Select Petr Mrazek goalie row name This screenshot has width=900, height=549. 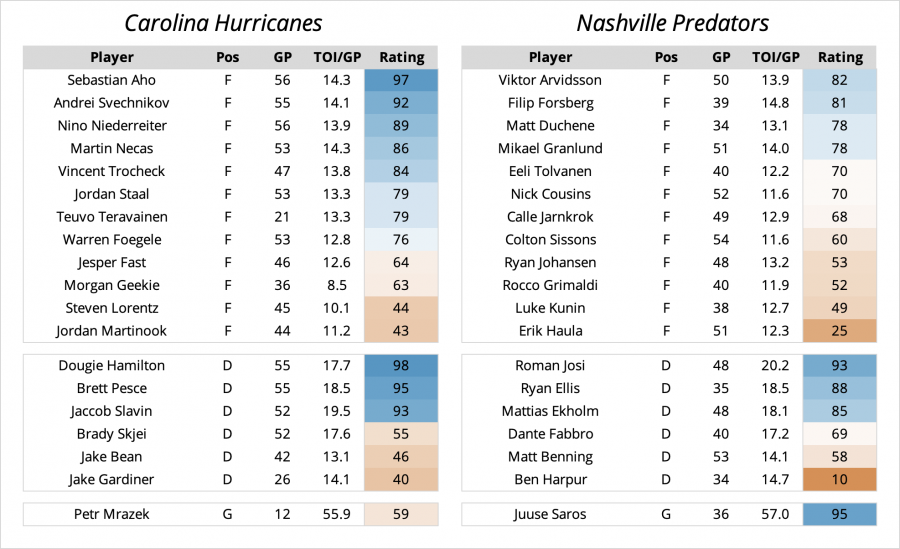112,515
